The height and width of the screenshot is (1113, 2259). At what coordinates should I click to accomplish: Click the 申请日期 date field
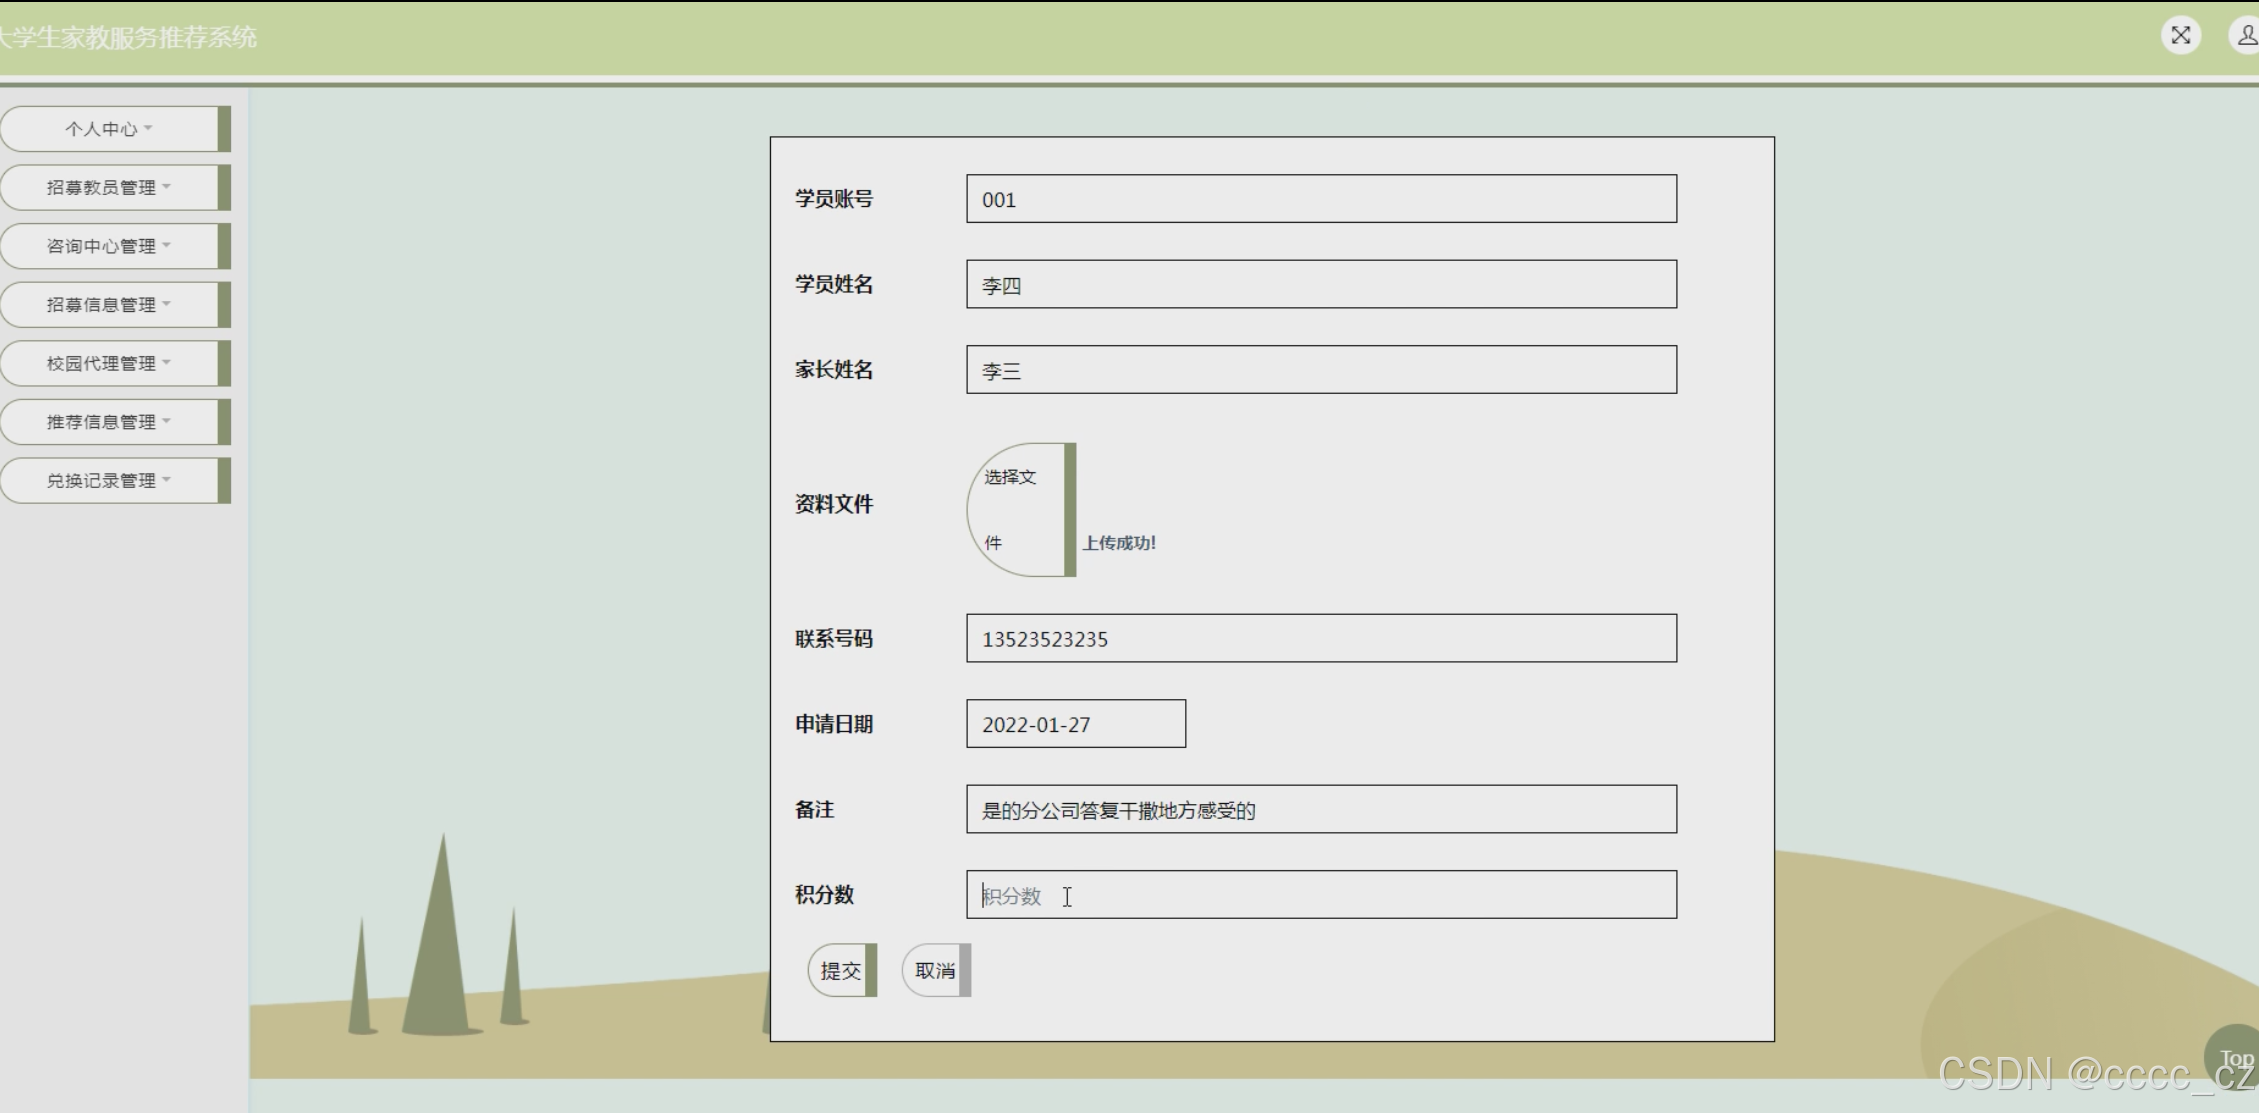click(1075, 724)
